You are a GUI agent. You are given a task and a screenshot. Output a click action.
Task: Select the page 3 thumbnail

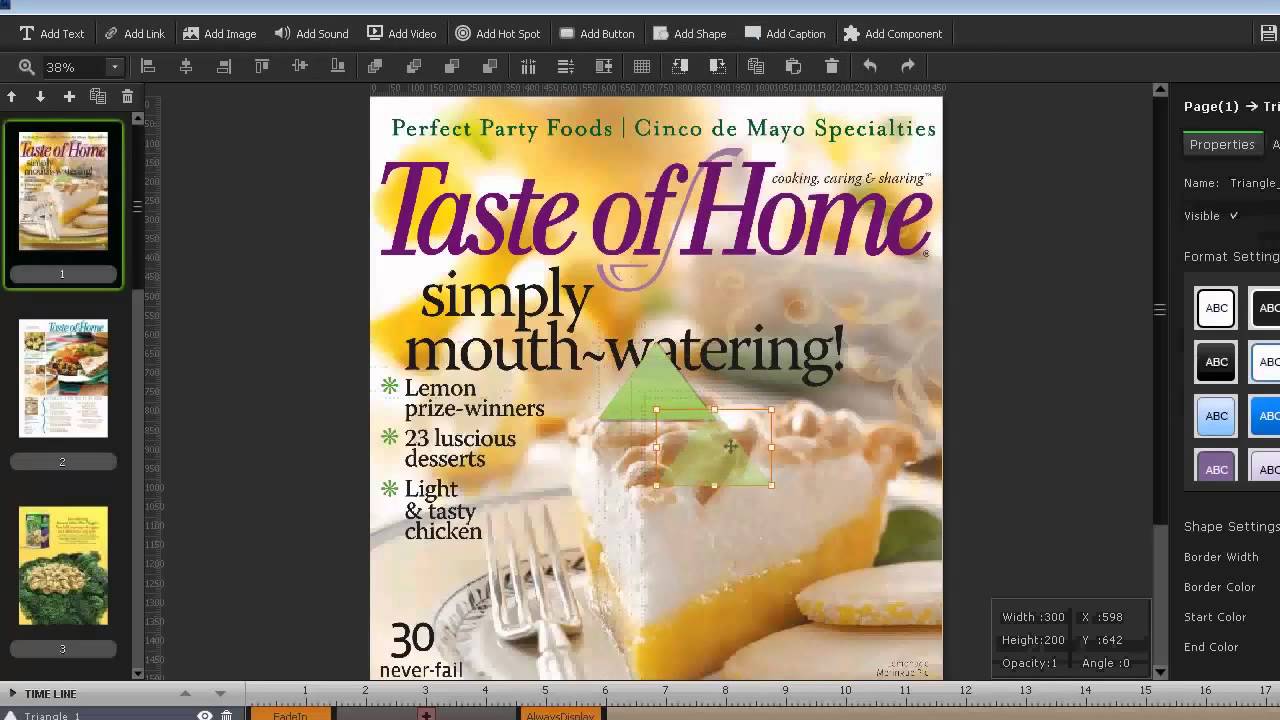click(x=63, y=565)
